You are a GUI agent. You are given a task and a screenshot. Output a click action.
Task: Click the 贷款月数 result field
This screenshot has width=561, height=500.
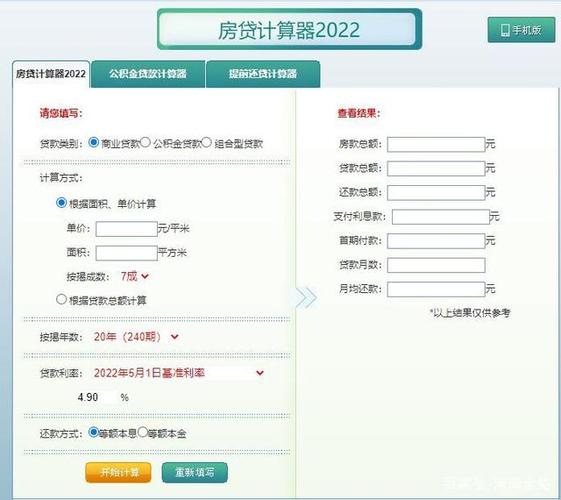tap(436, 265)
